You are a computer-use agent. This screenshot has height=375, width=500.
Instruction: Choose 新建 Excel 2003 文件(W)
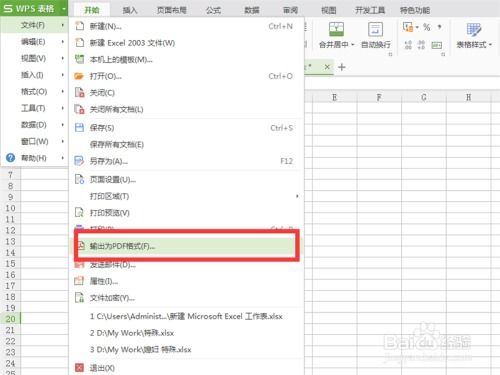[187, 43]
